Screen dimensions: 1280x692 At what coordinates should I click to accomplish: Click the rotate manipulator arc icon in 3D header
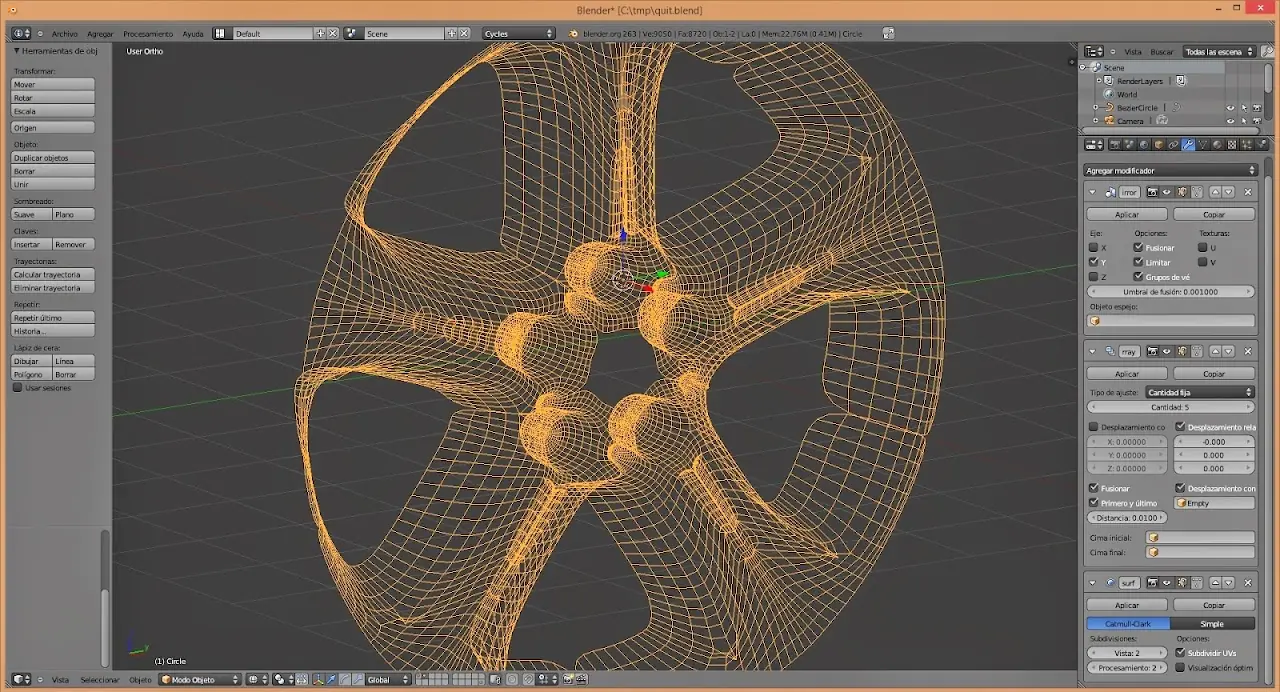point(344,679)
